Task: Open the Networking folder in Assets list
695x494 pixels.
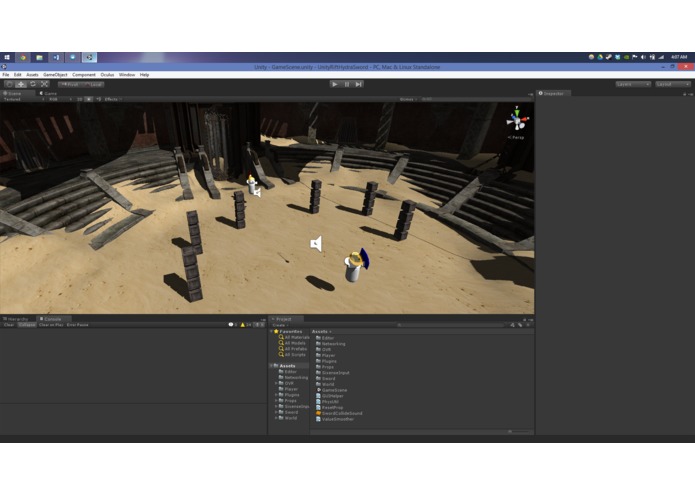Action: point(331,344)
